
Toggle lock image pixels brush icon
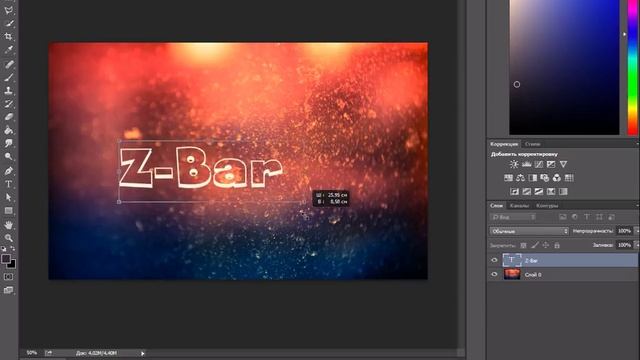[x=535, y=245]
